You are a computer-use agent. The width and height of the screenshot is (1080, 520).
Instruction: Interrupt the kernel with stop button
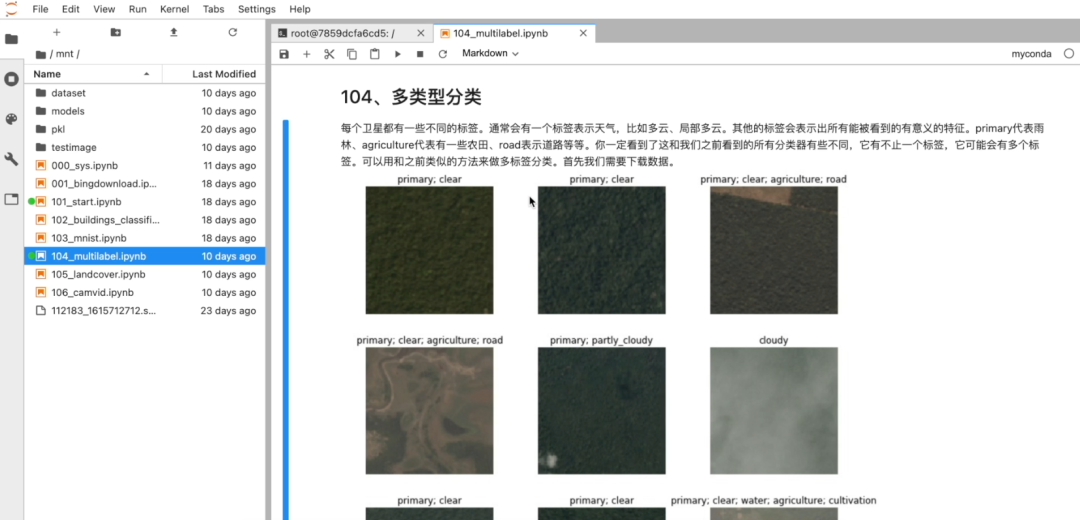pos(420,54)
